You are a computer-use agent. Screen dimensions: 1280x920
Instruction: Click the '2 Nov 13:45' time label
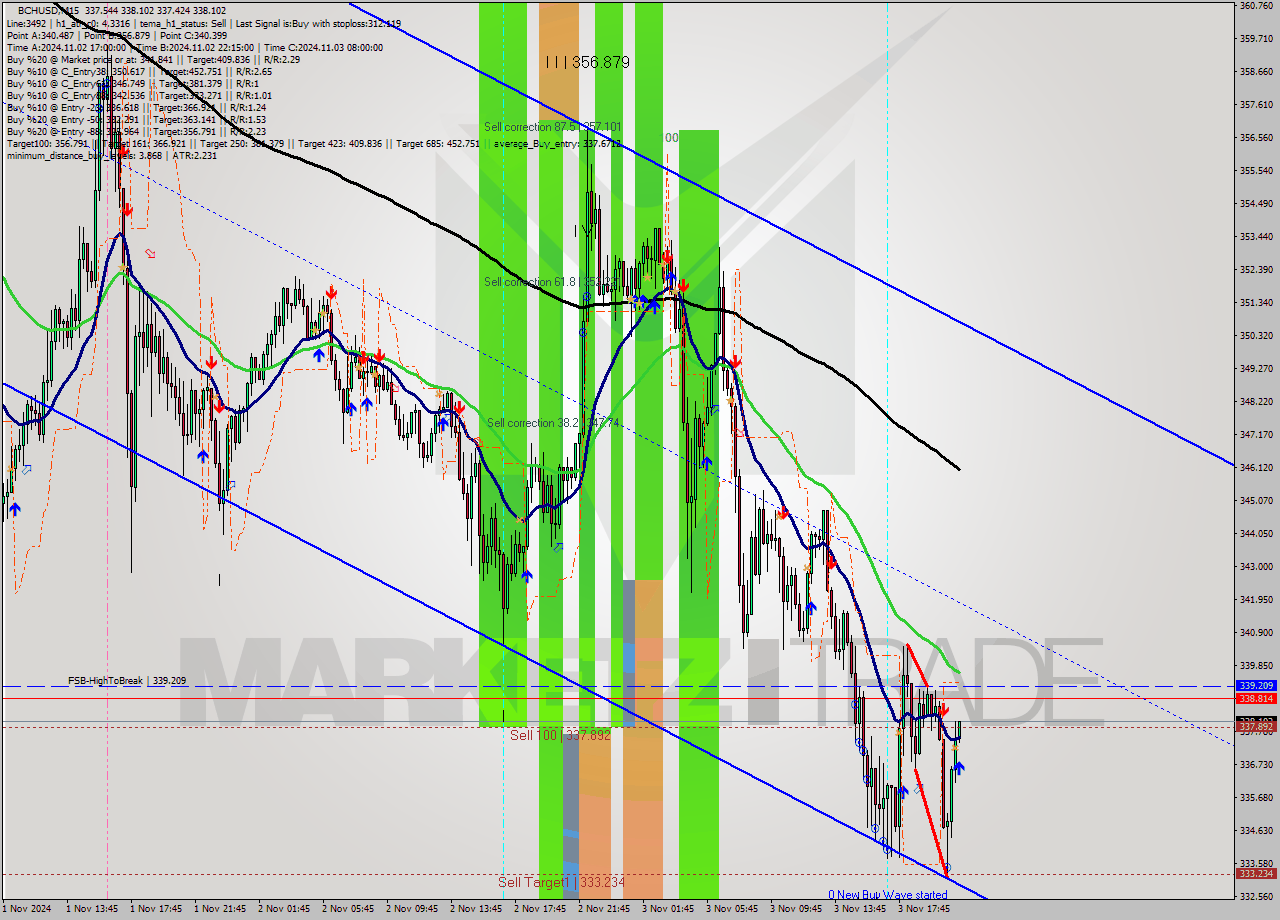click(x=476, y=909)
